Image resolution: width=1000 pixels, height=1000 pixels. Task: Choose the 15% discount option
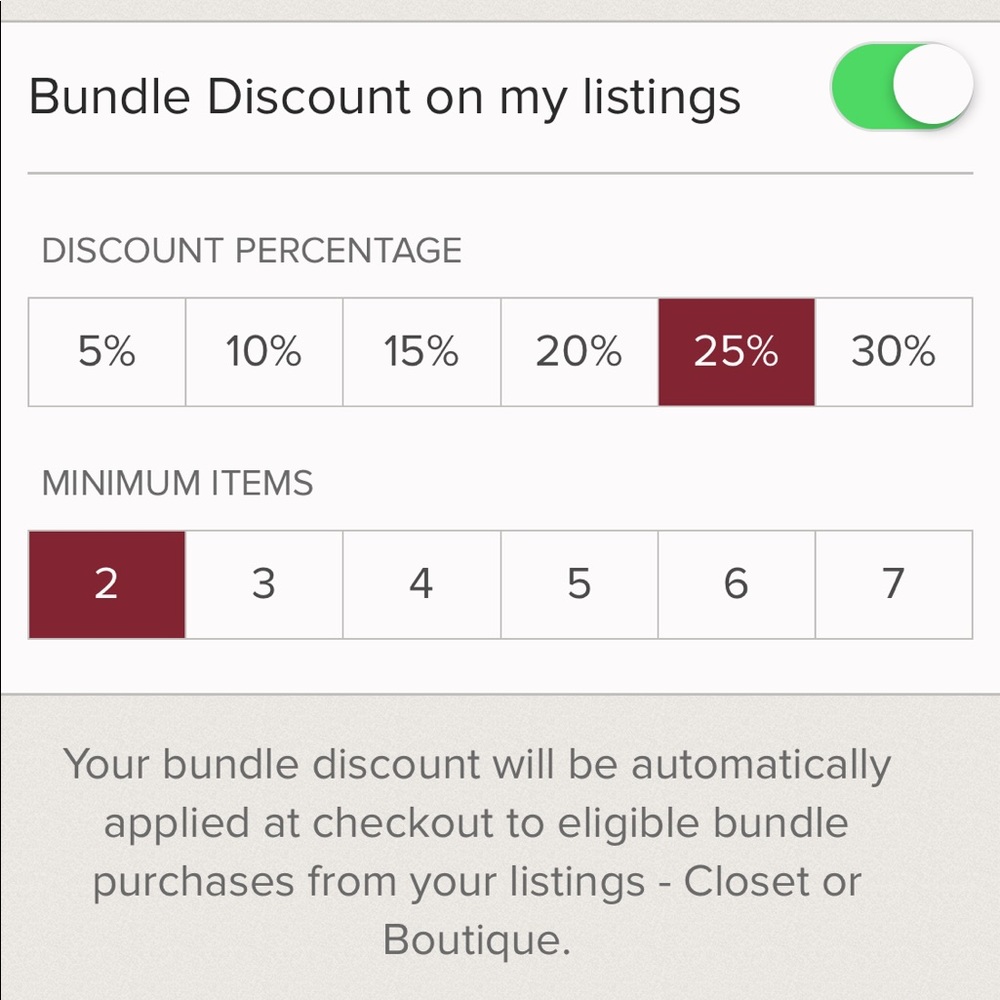[x=421, y=352]
